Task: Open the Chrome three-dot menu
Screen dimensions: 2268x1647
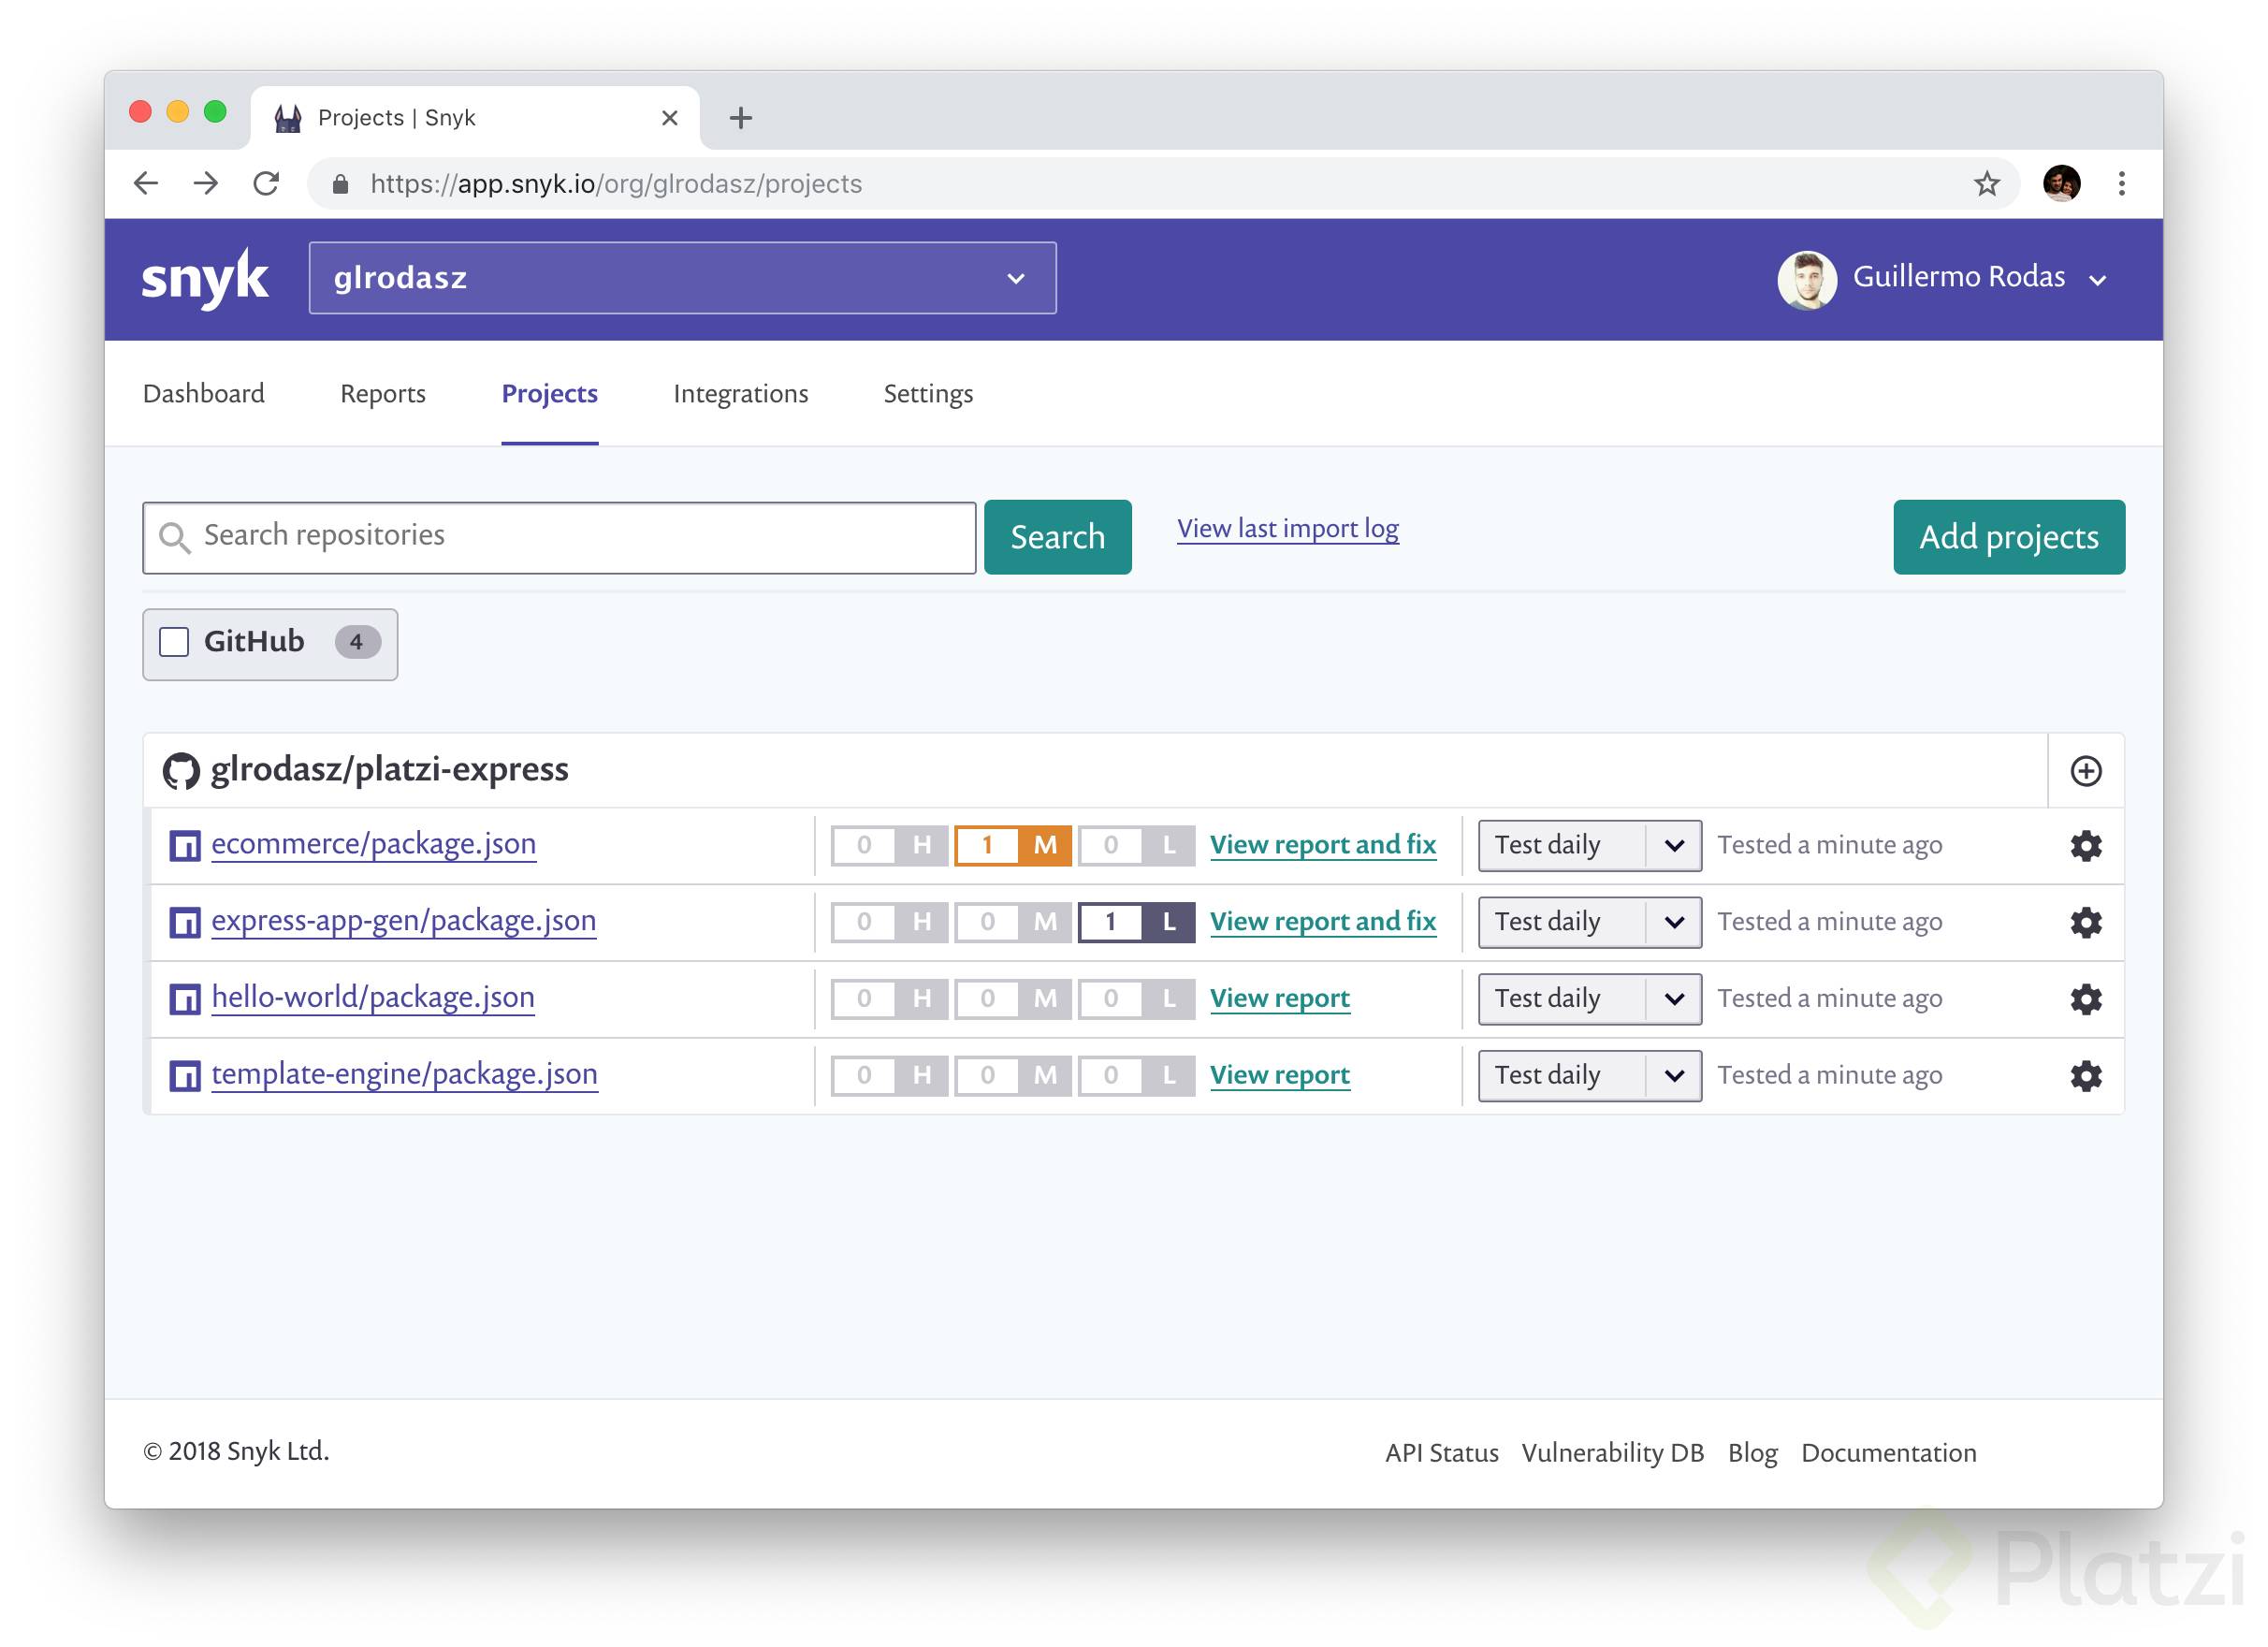Action: 2121,183
